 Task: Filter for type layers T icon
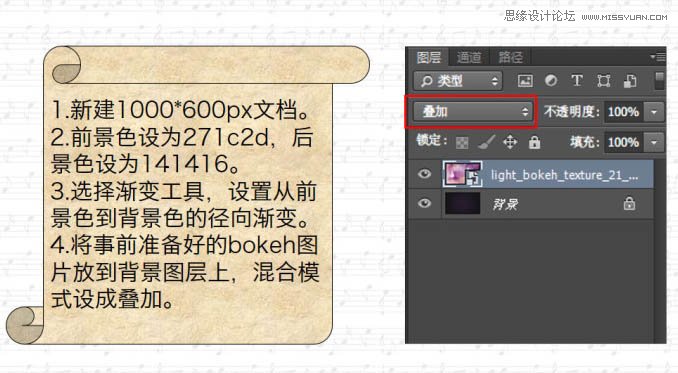pos(577,81)
